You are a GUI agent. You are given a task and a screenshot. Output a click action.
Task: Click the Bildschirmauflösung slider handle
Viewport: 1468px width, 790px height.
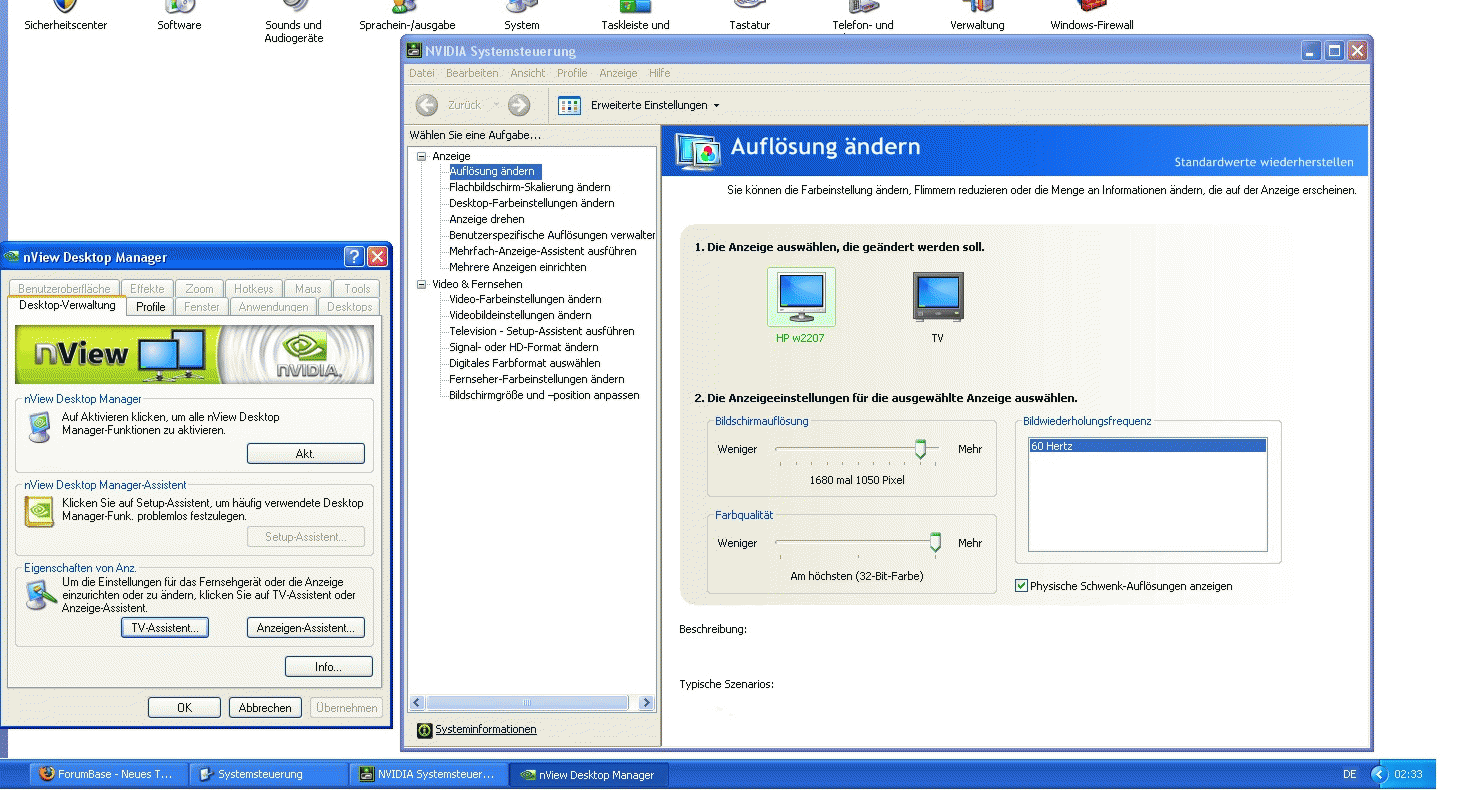pos(920,450)
